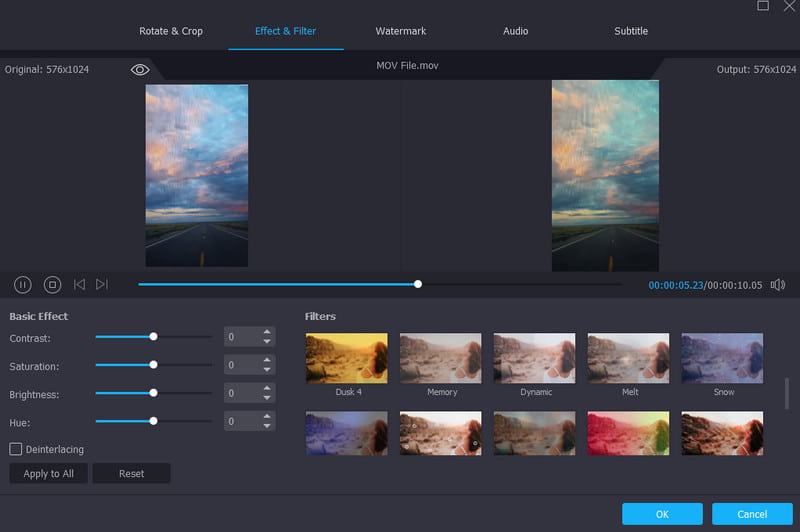
Task: Increase Brightness value with up arrow
Action: (267, 388)
